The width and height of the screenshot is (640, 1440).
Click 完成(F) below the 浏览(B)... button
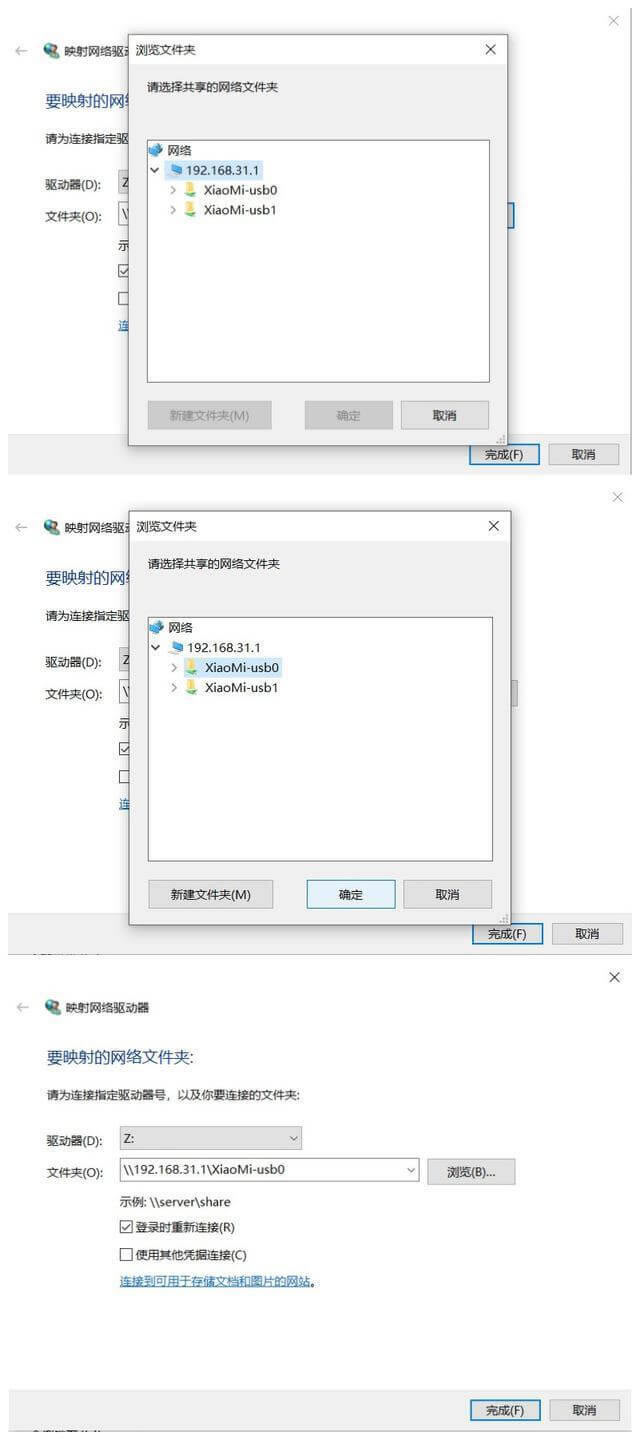click(505, 1410)
